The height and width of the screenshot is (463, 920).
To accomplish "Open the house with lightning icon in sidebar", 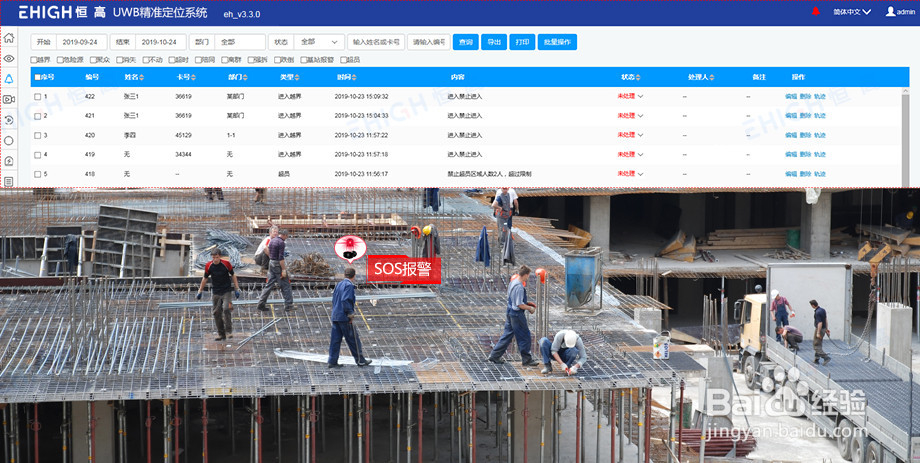I will coord(9,161).
